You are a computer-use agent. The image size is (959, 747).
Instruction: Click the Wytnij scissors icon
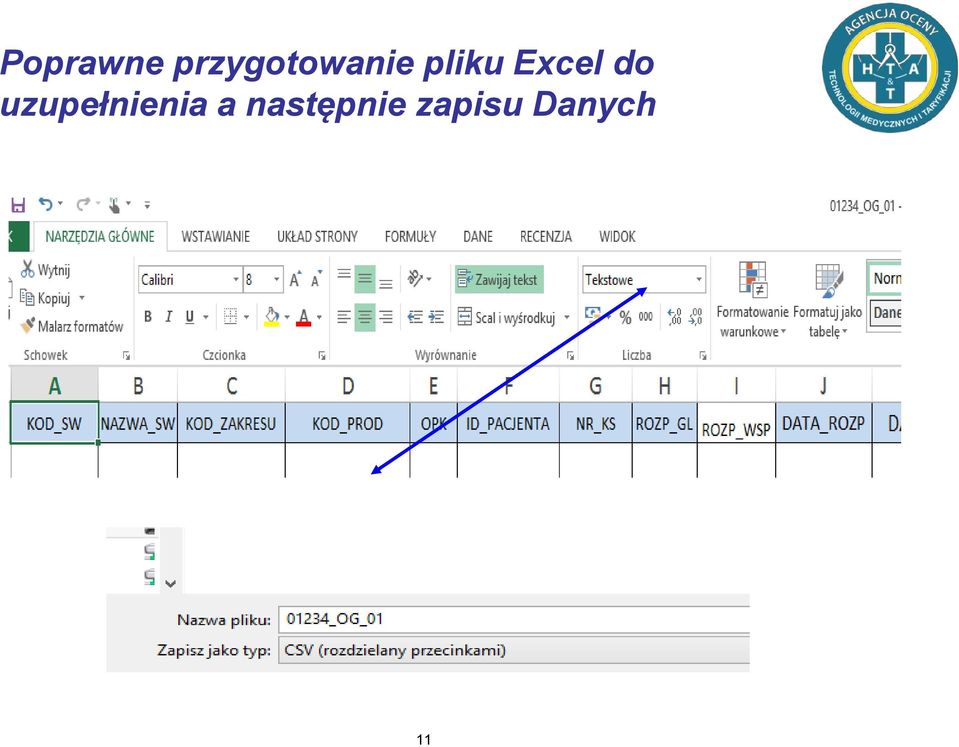click(28, 269)
